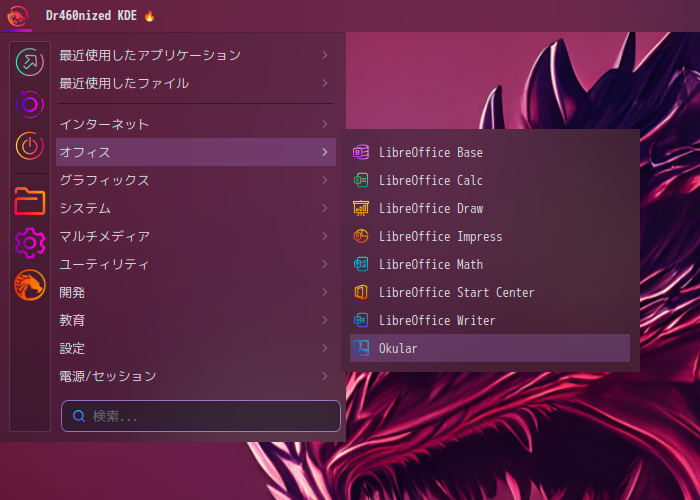Open the オフィス menu category
Viewport: 700px width, 500px height.
pyautogui.click(x=196, y=152)
